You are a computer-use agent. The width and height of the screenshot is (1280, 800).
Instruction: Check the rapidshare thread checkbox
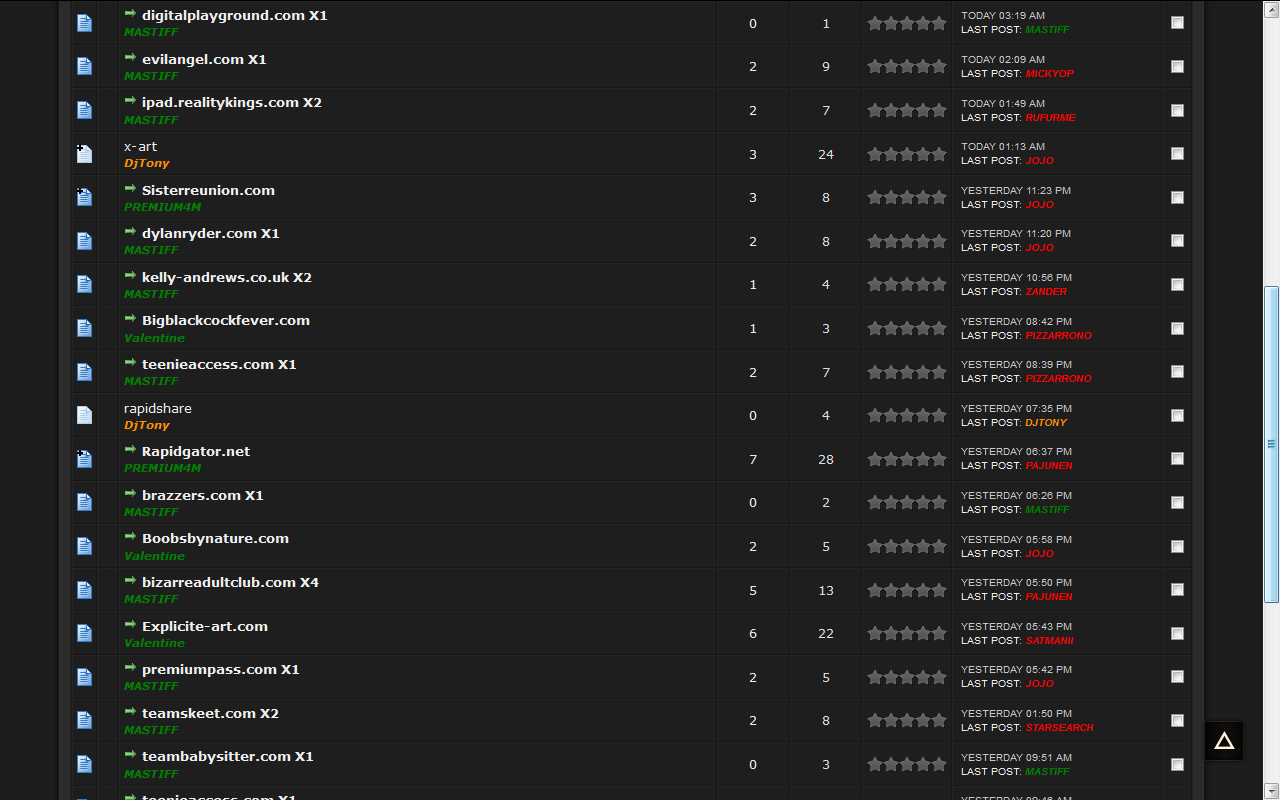click(x=1177, y=415)
